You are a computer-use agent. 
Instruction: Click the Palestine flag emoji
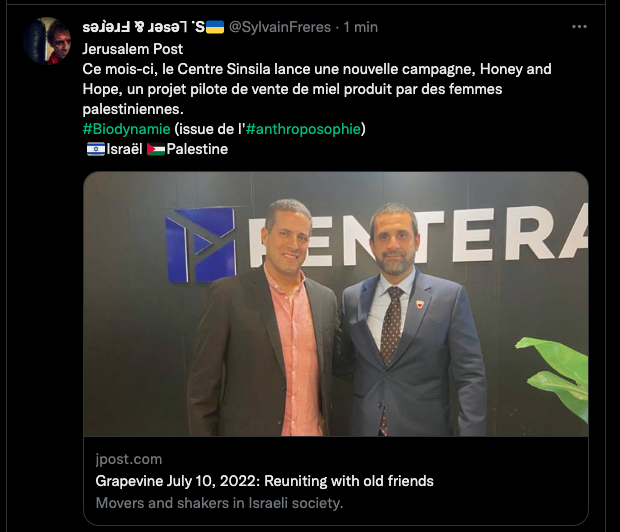pos(155,149)
